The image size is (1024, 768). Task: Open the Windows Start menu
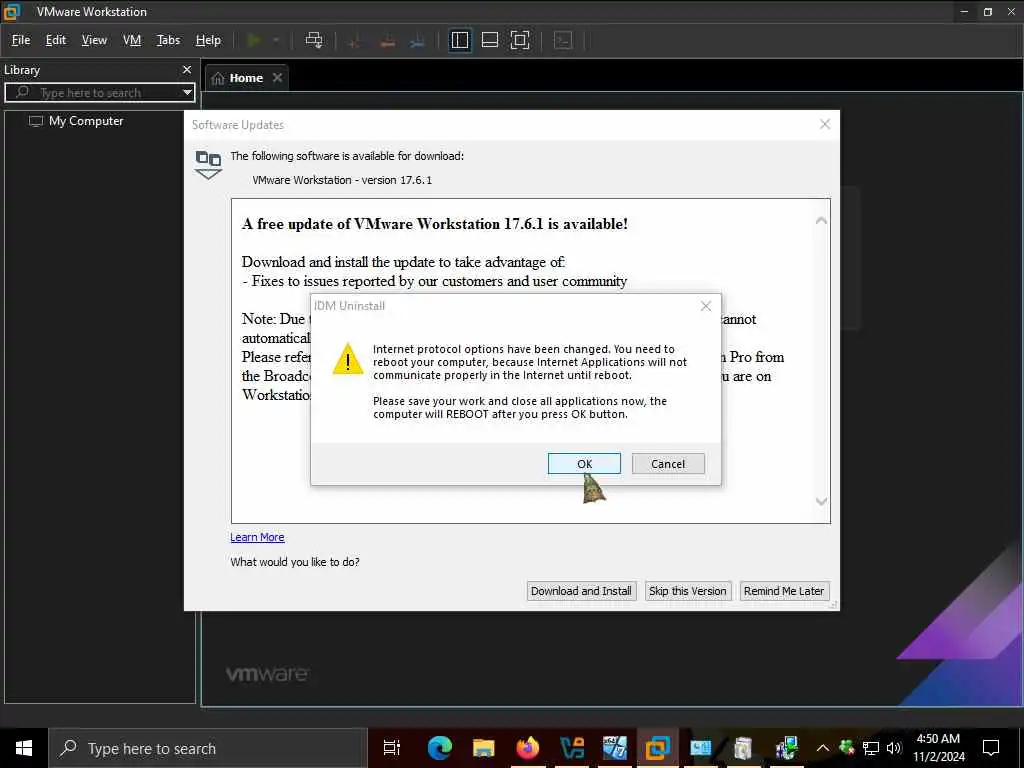pyautogui.click(x=24, y=748)
